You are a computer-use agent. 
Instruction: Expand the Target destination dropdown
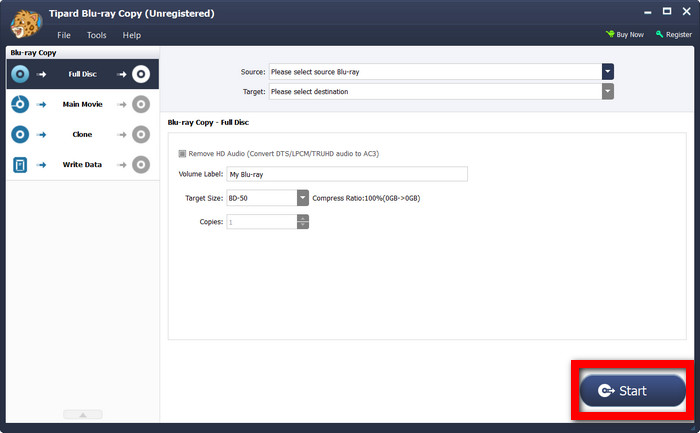coord(607,92)
